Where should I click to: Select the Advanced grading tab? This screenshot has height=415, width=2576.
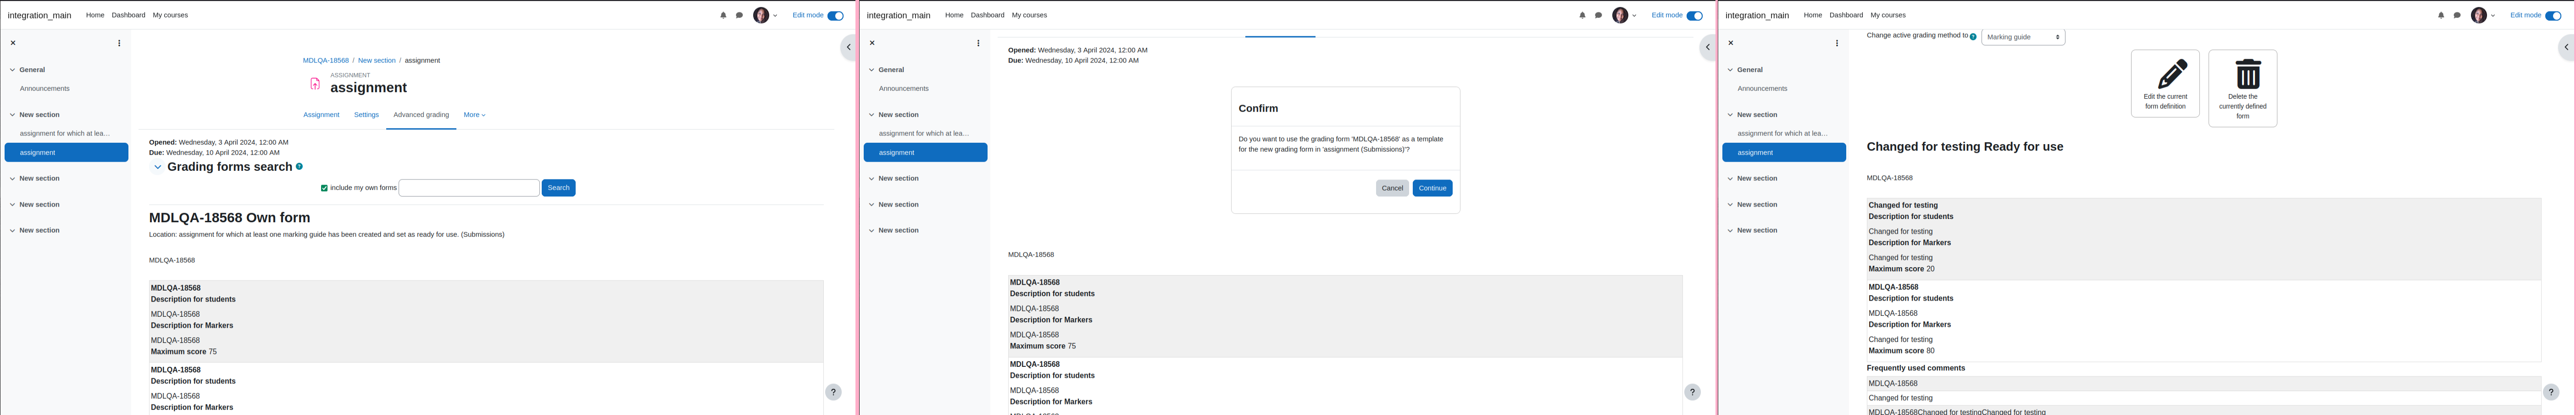[x=421, y=115]
